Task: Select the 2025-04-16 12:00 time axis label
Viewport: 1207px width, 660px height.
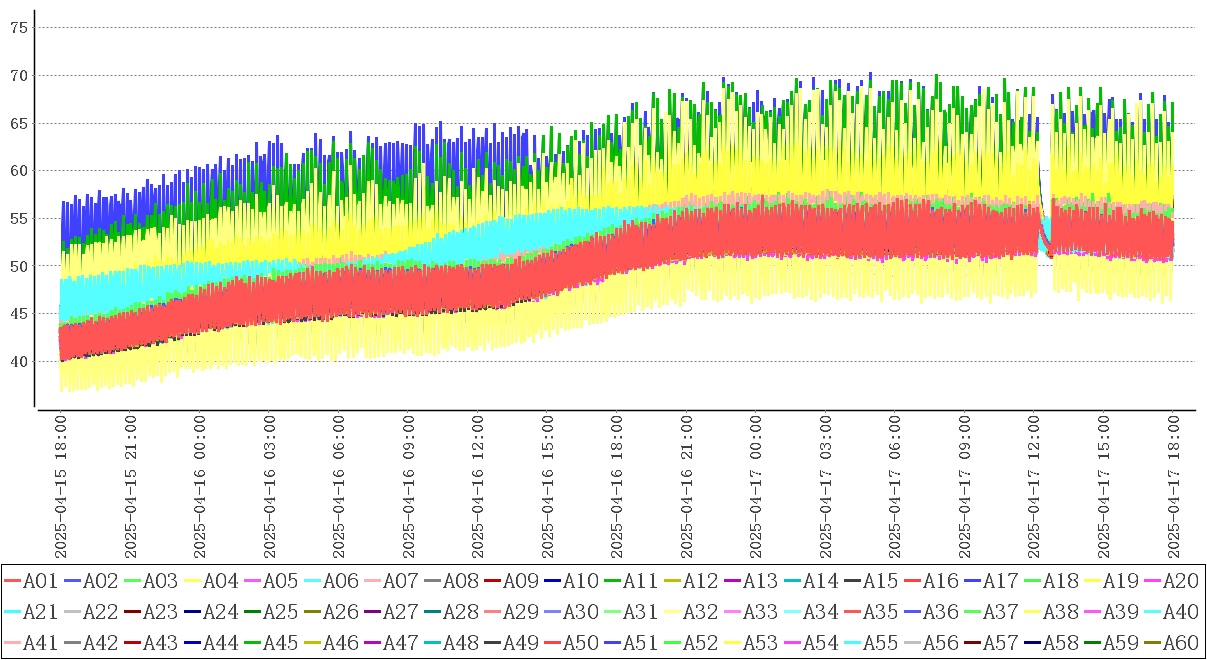Action: [x=478, y=488]
